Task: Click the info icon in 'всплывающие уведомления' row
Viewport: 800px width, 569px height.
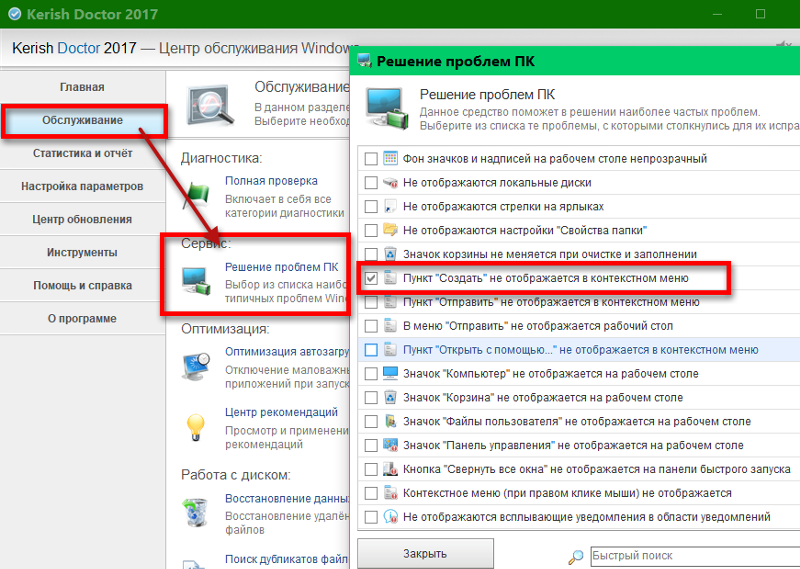Action: (x=390, y=516)
